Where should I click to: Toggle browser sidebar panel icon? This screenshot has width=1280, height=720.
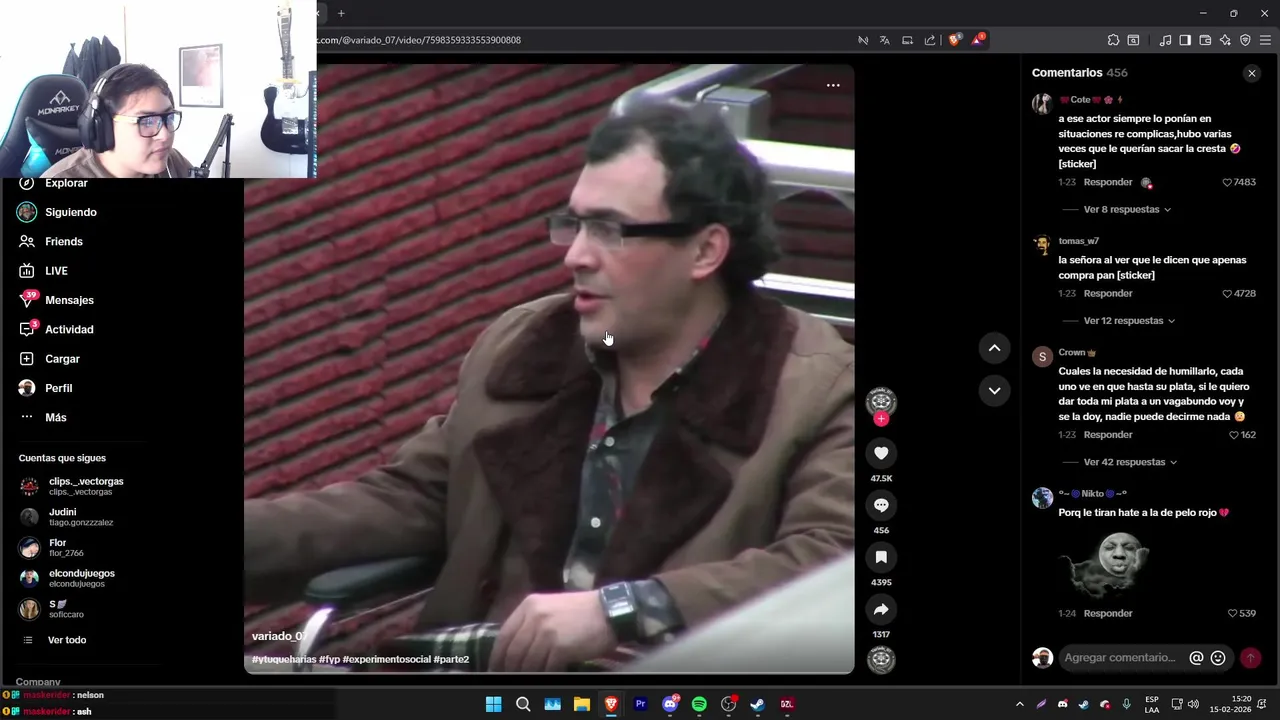click(x=1185, y=40)
